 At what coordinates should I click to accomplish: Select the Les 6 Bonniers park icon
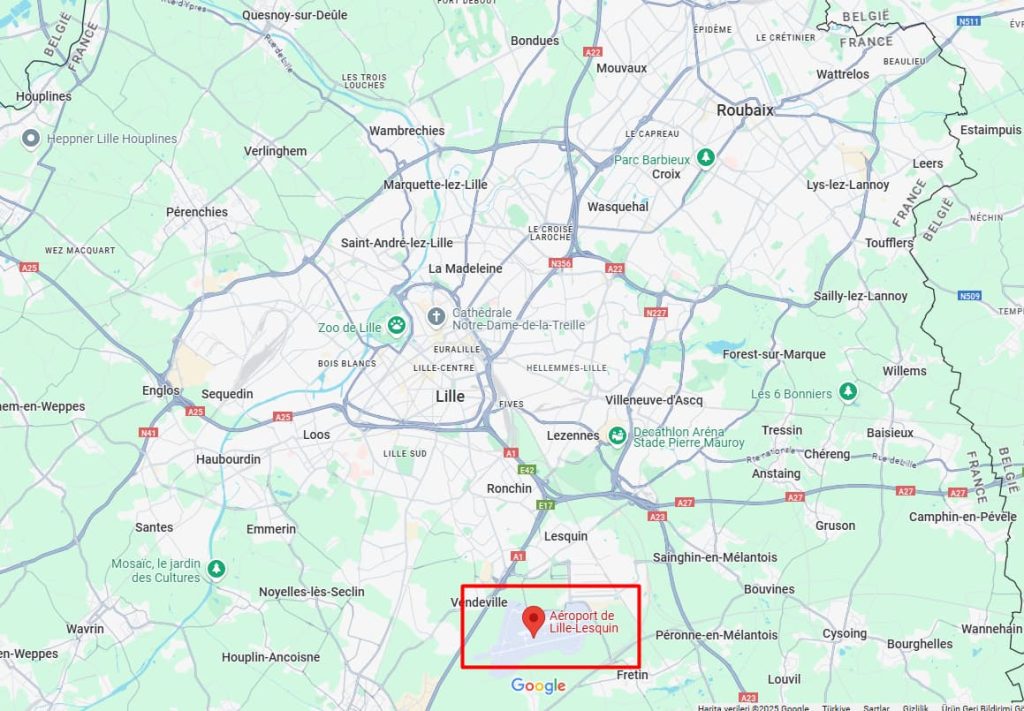848,392
